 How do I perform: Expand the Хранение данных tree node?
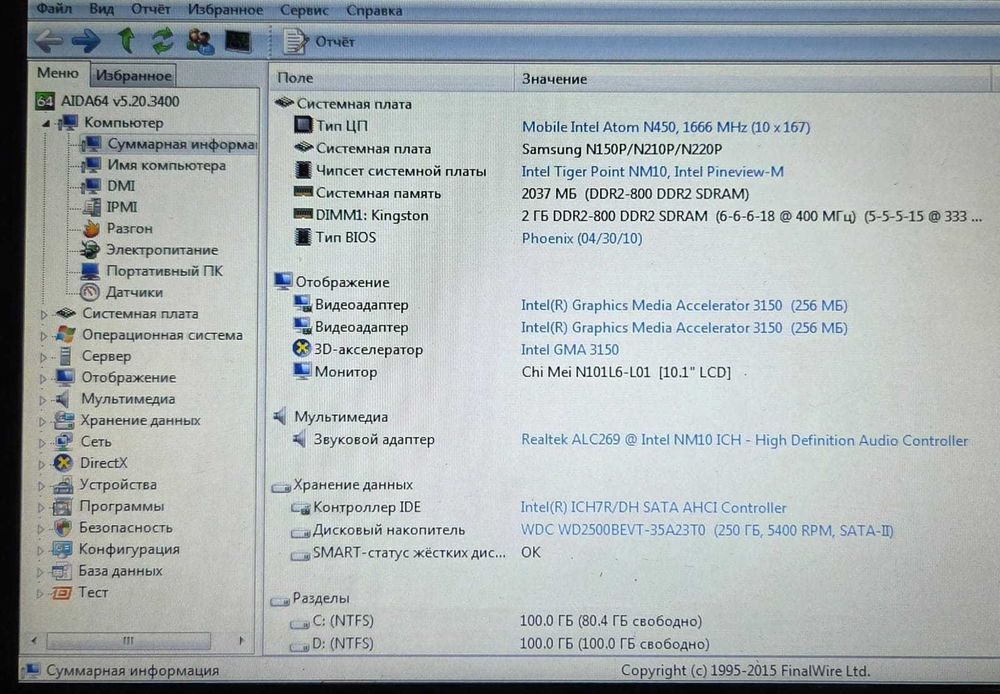click(x=42, y=421)
